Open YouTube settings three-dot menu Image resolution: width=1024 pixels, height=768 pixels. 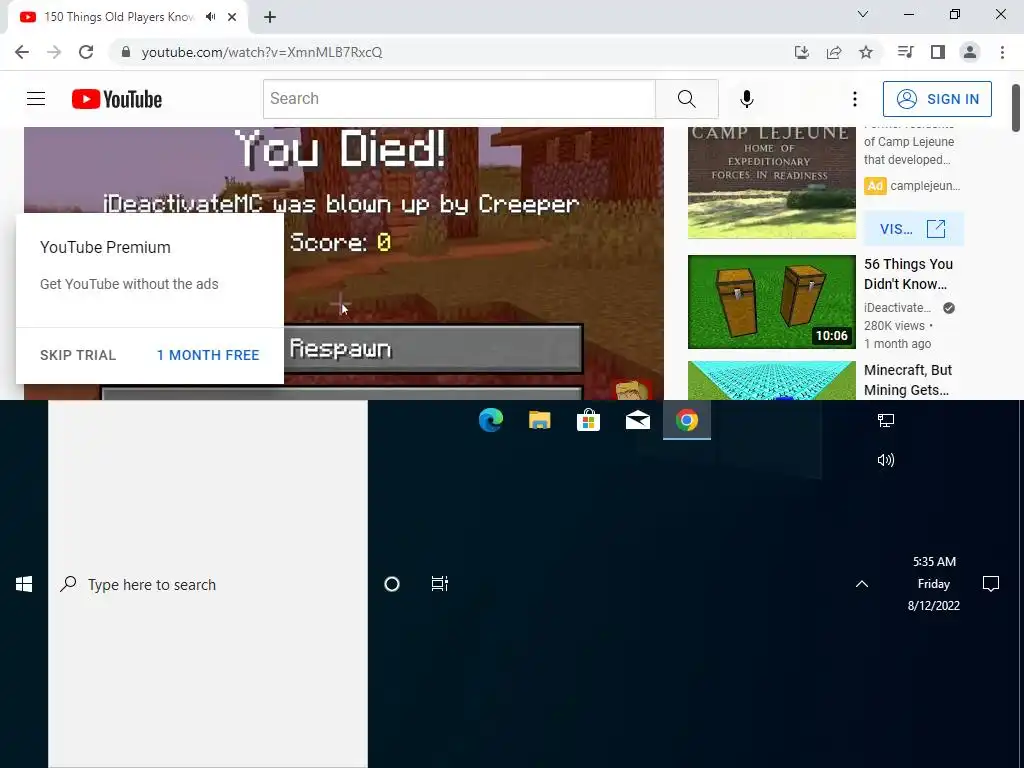point(854,99)
